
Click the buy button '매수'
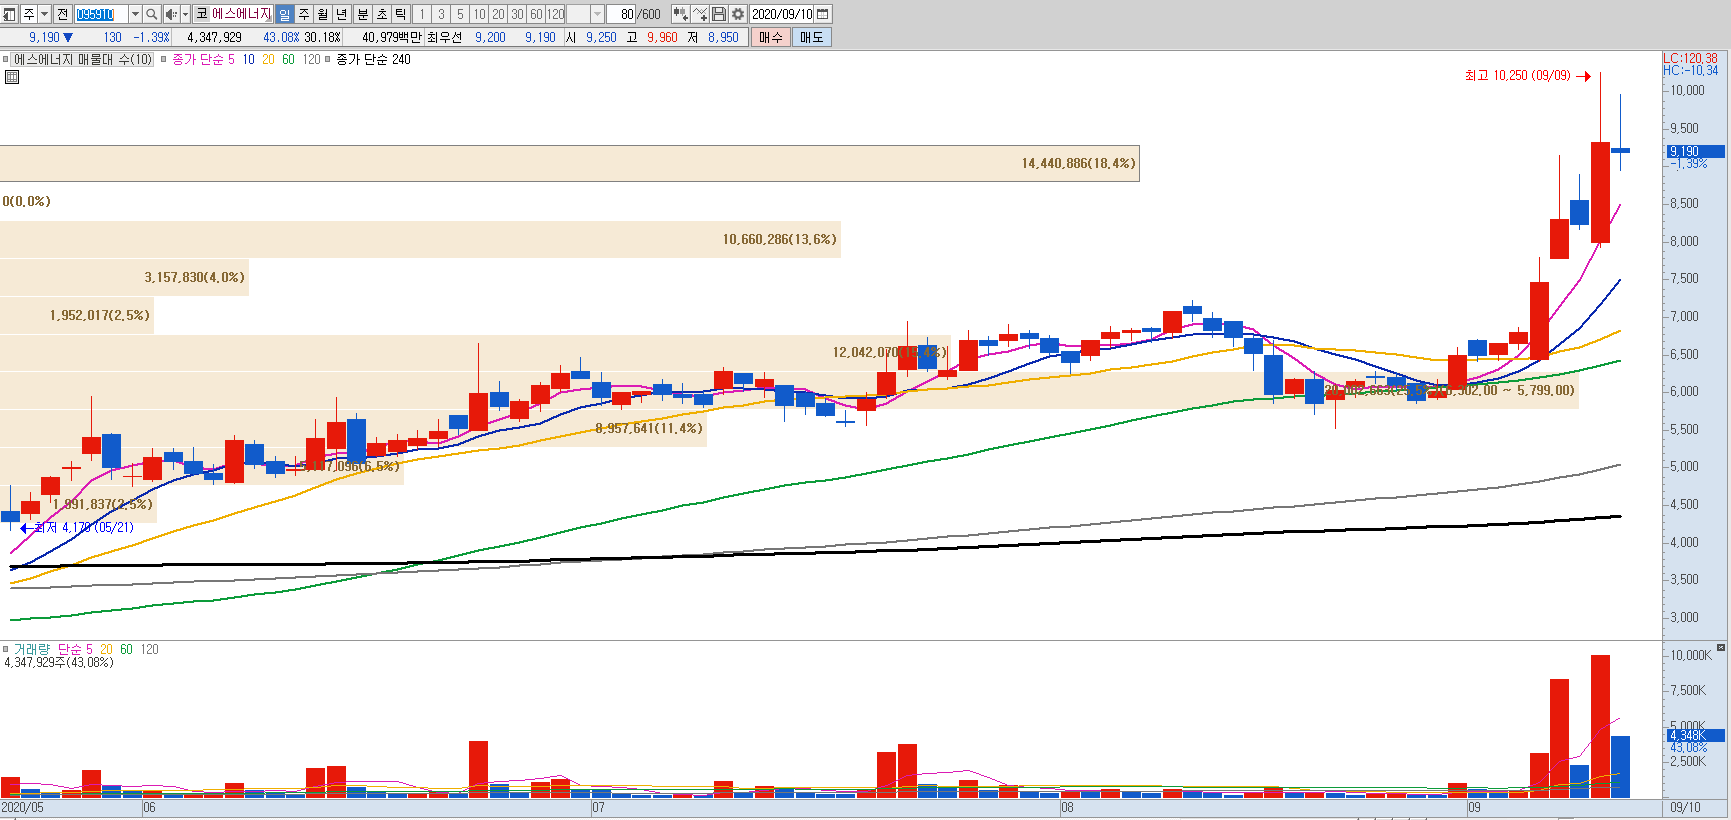tap(771, 37)
